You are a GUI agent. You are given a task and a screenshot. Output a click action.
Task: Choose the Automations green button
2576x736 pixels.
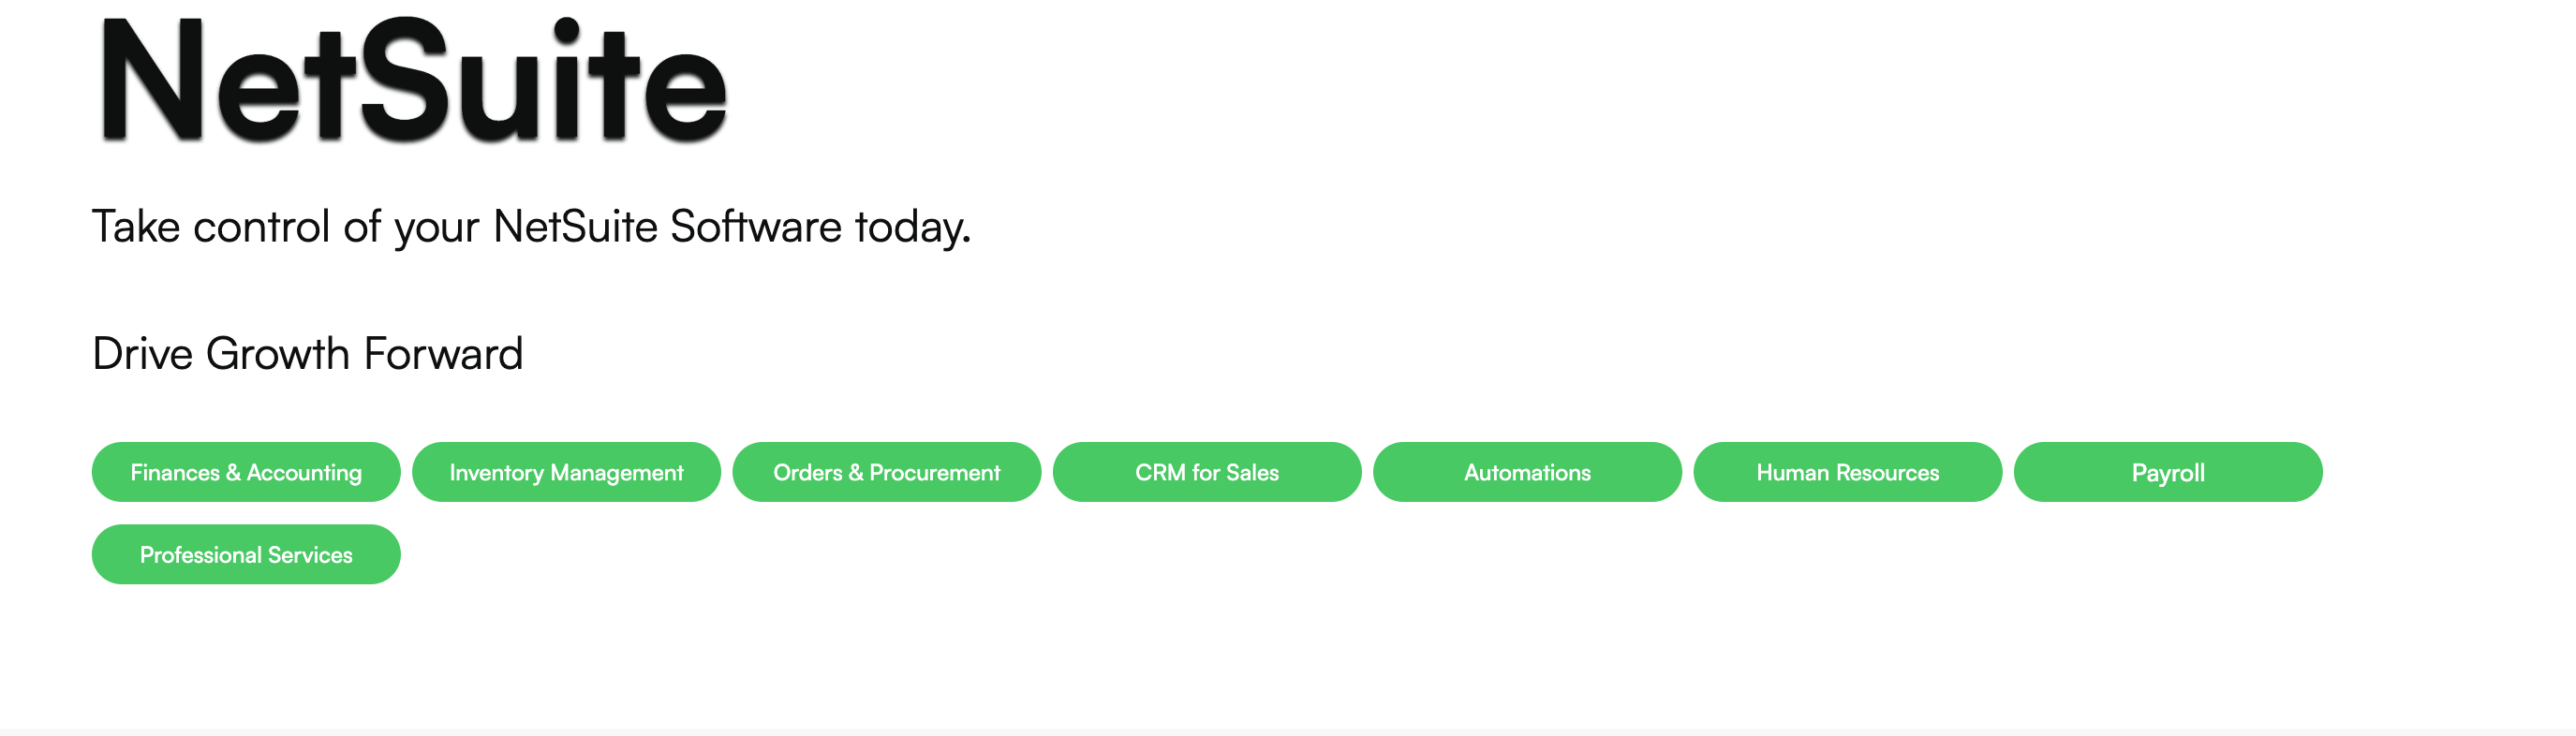[x=1527, y=472]
